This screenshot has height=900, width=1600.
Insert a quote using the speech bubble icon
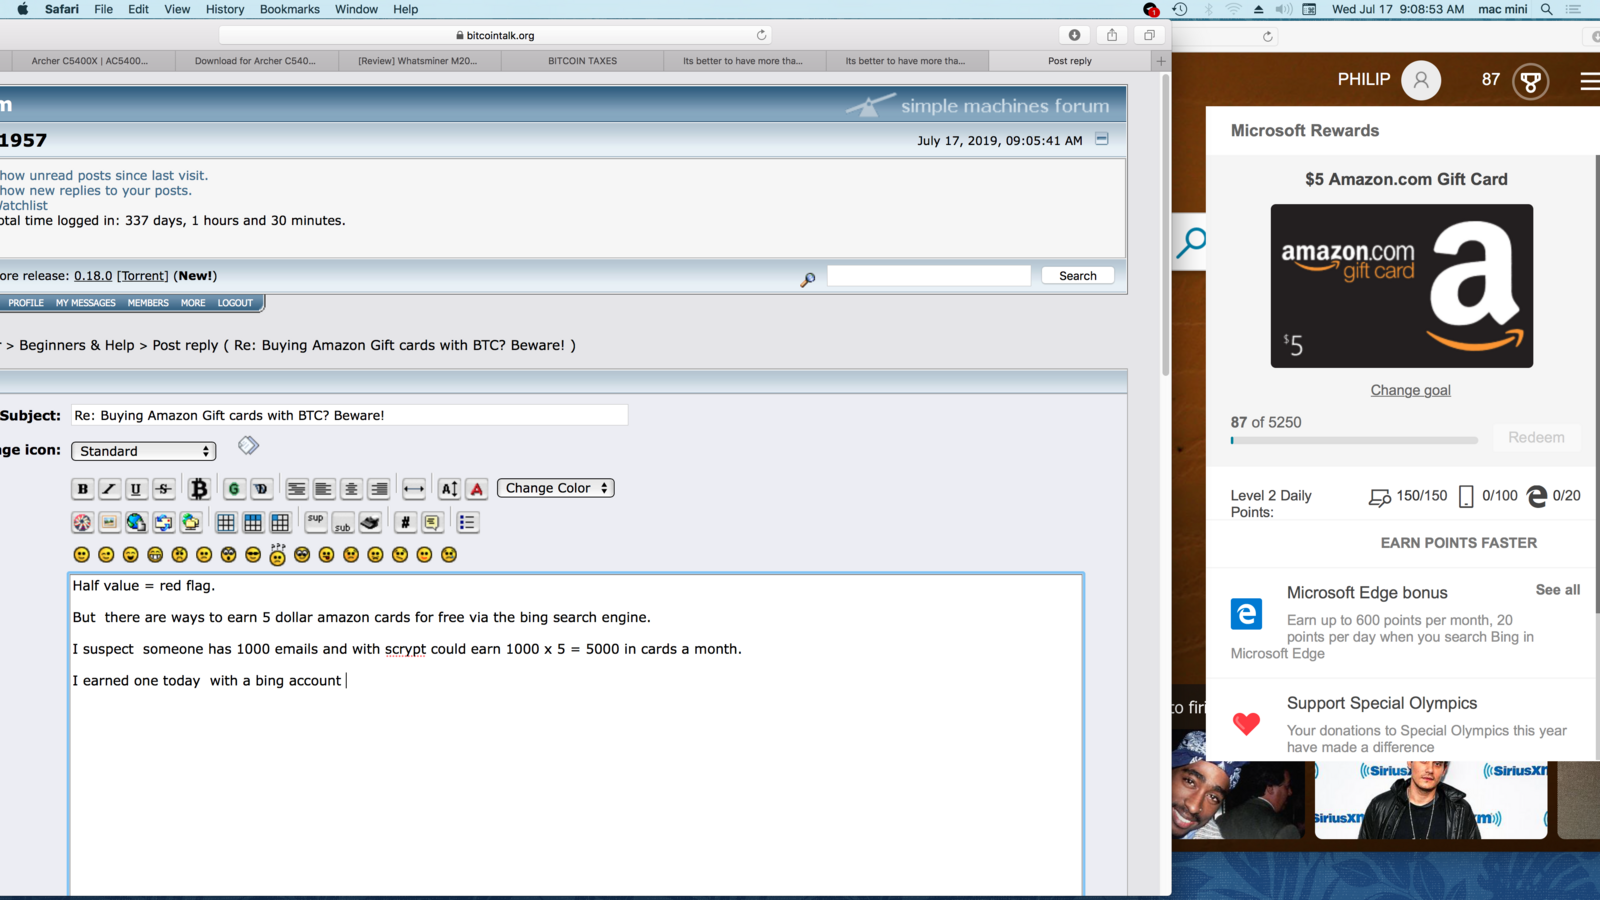point(432,522)
